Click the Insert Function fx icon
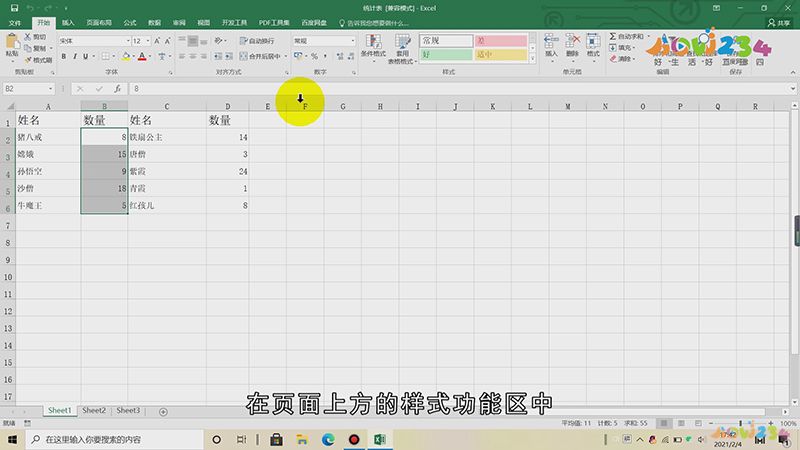 (117, 89)
